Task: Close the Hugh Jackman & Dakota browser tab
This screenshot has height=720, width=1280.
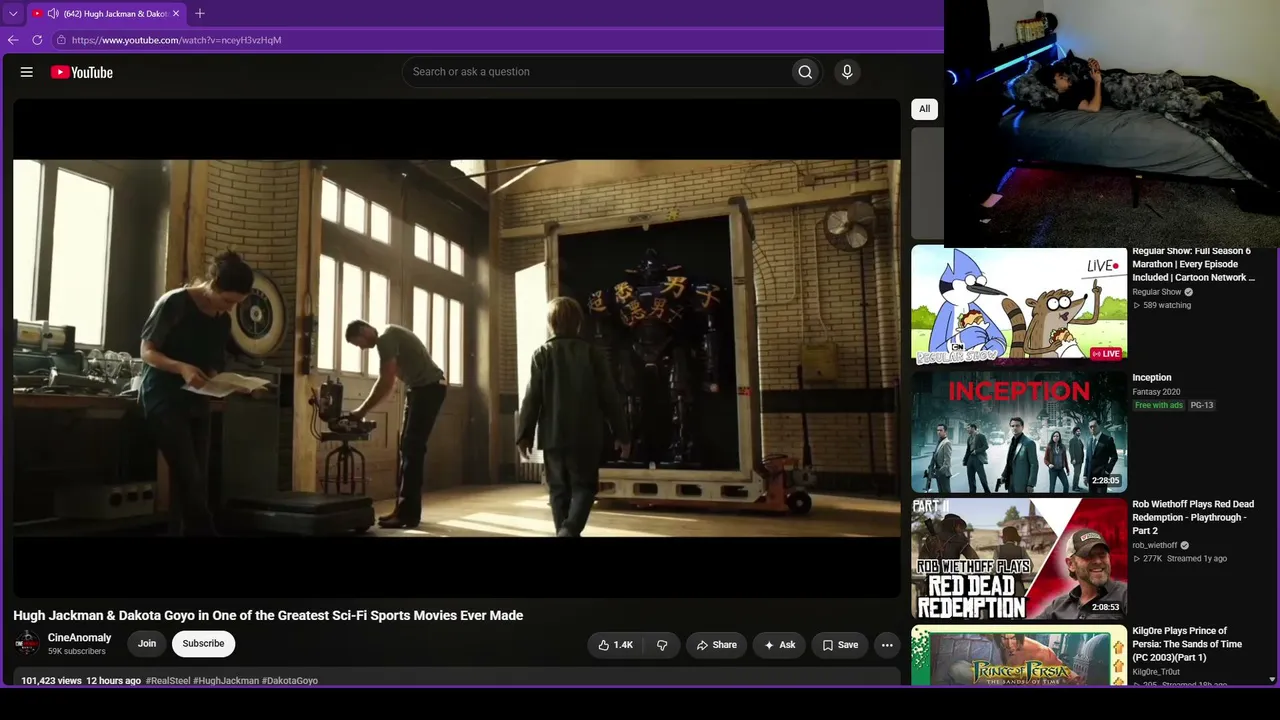Action: coord(176,14)
